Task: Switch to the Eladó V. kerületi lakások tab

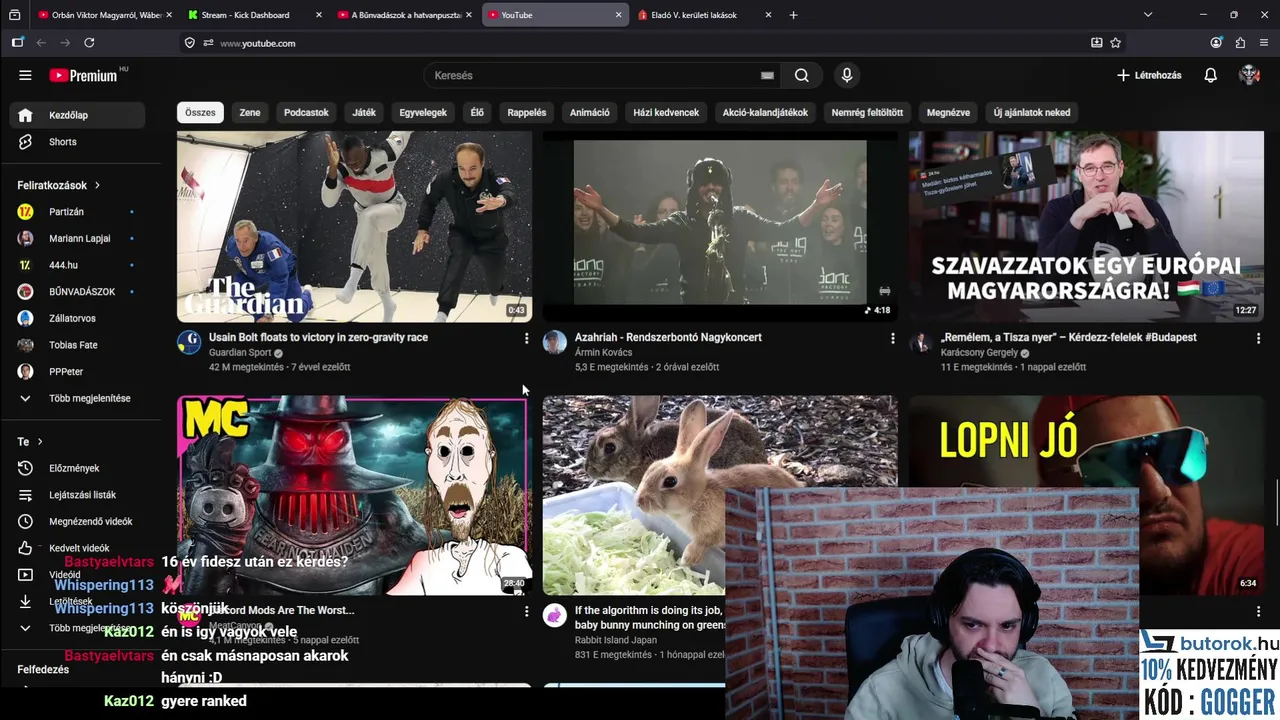Action: coord(704,15)
